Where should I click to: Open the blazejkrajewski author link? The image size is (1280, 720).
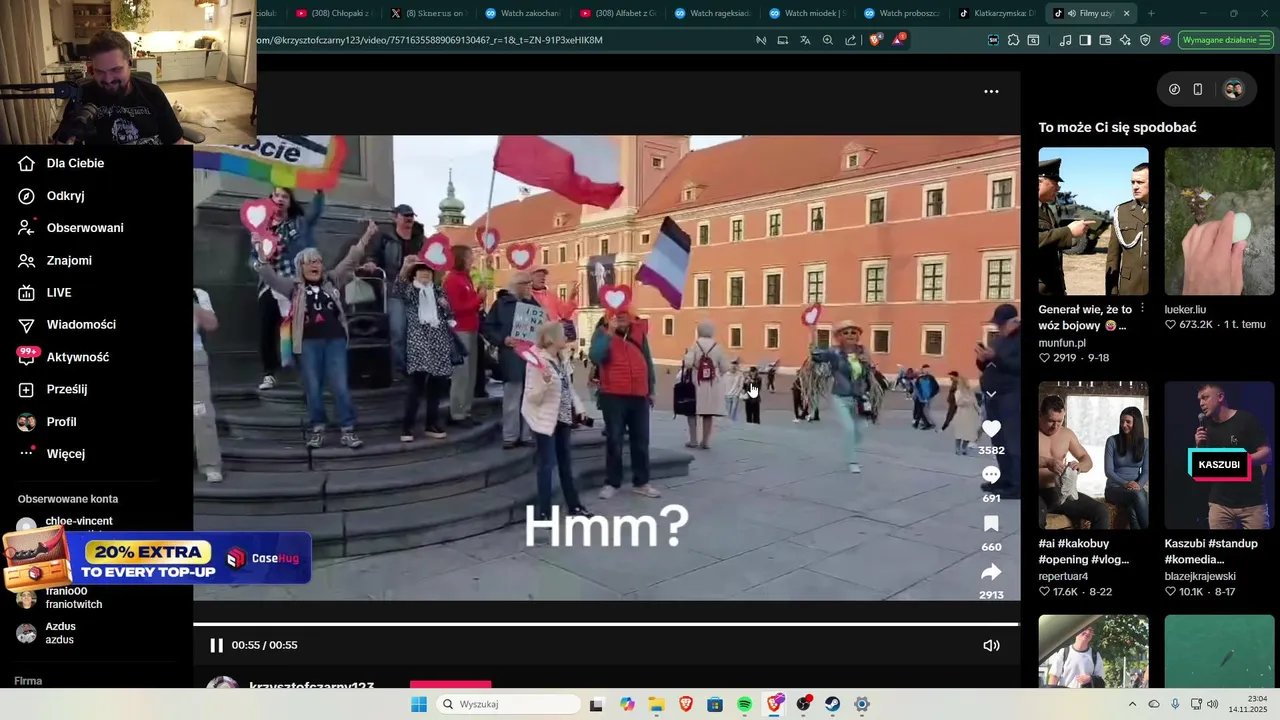click(x=1200, y=576)
